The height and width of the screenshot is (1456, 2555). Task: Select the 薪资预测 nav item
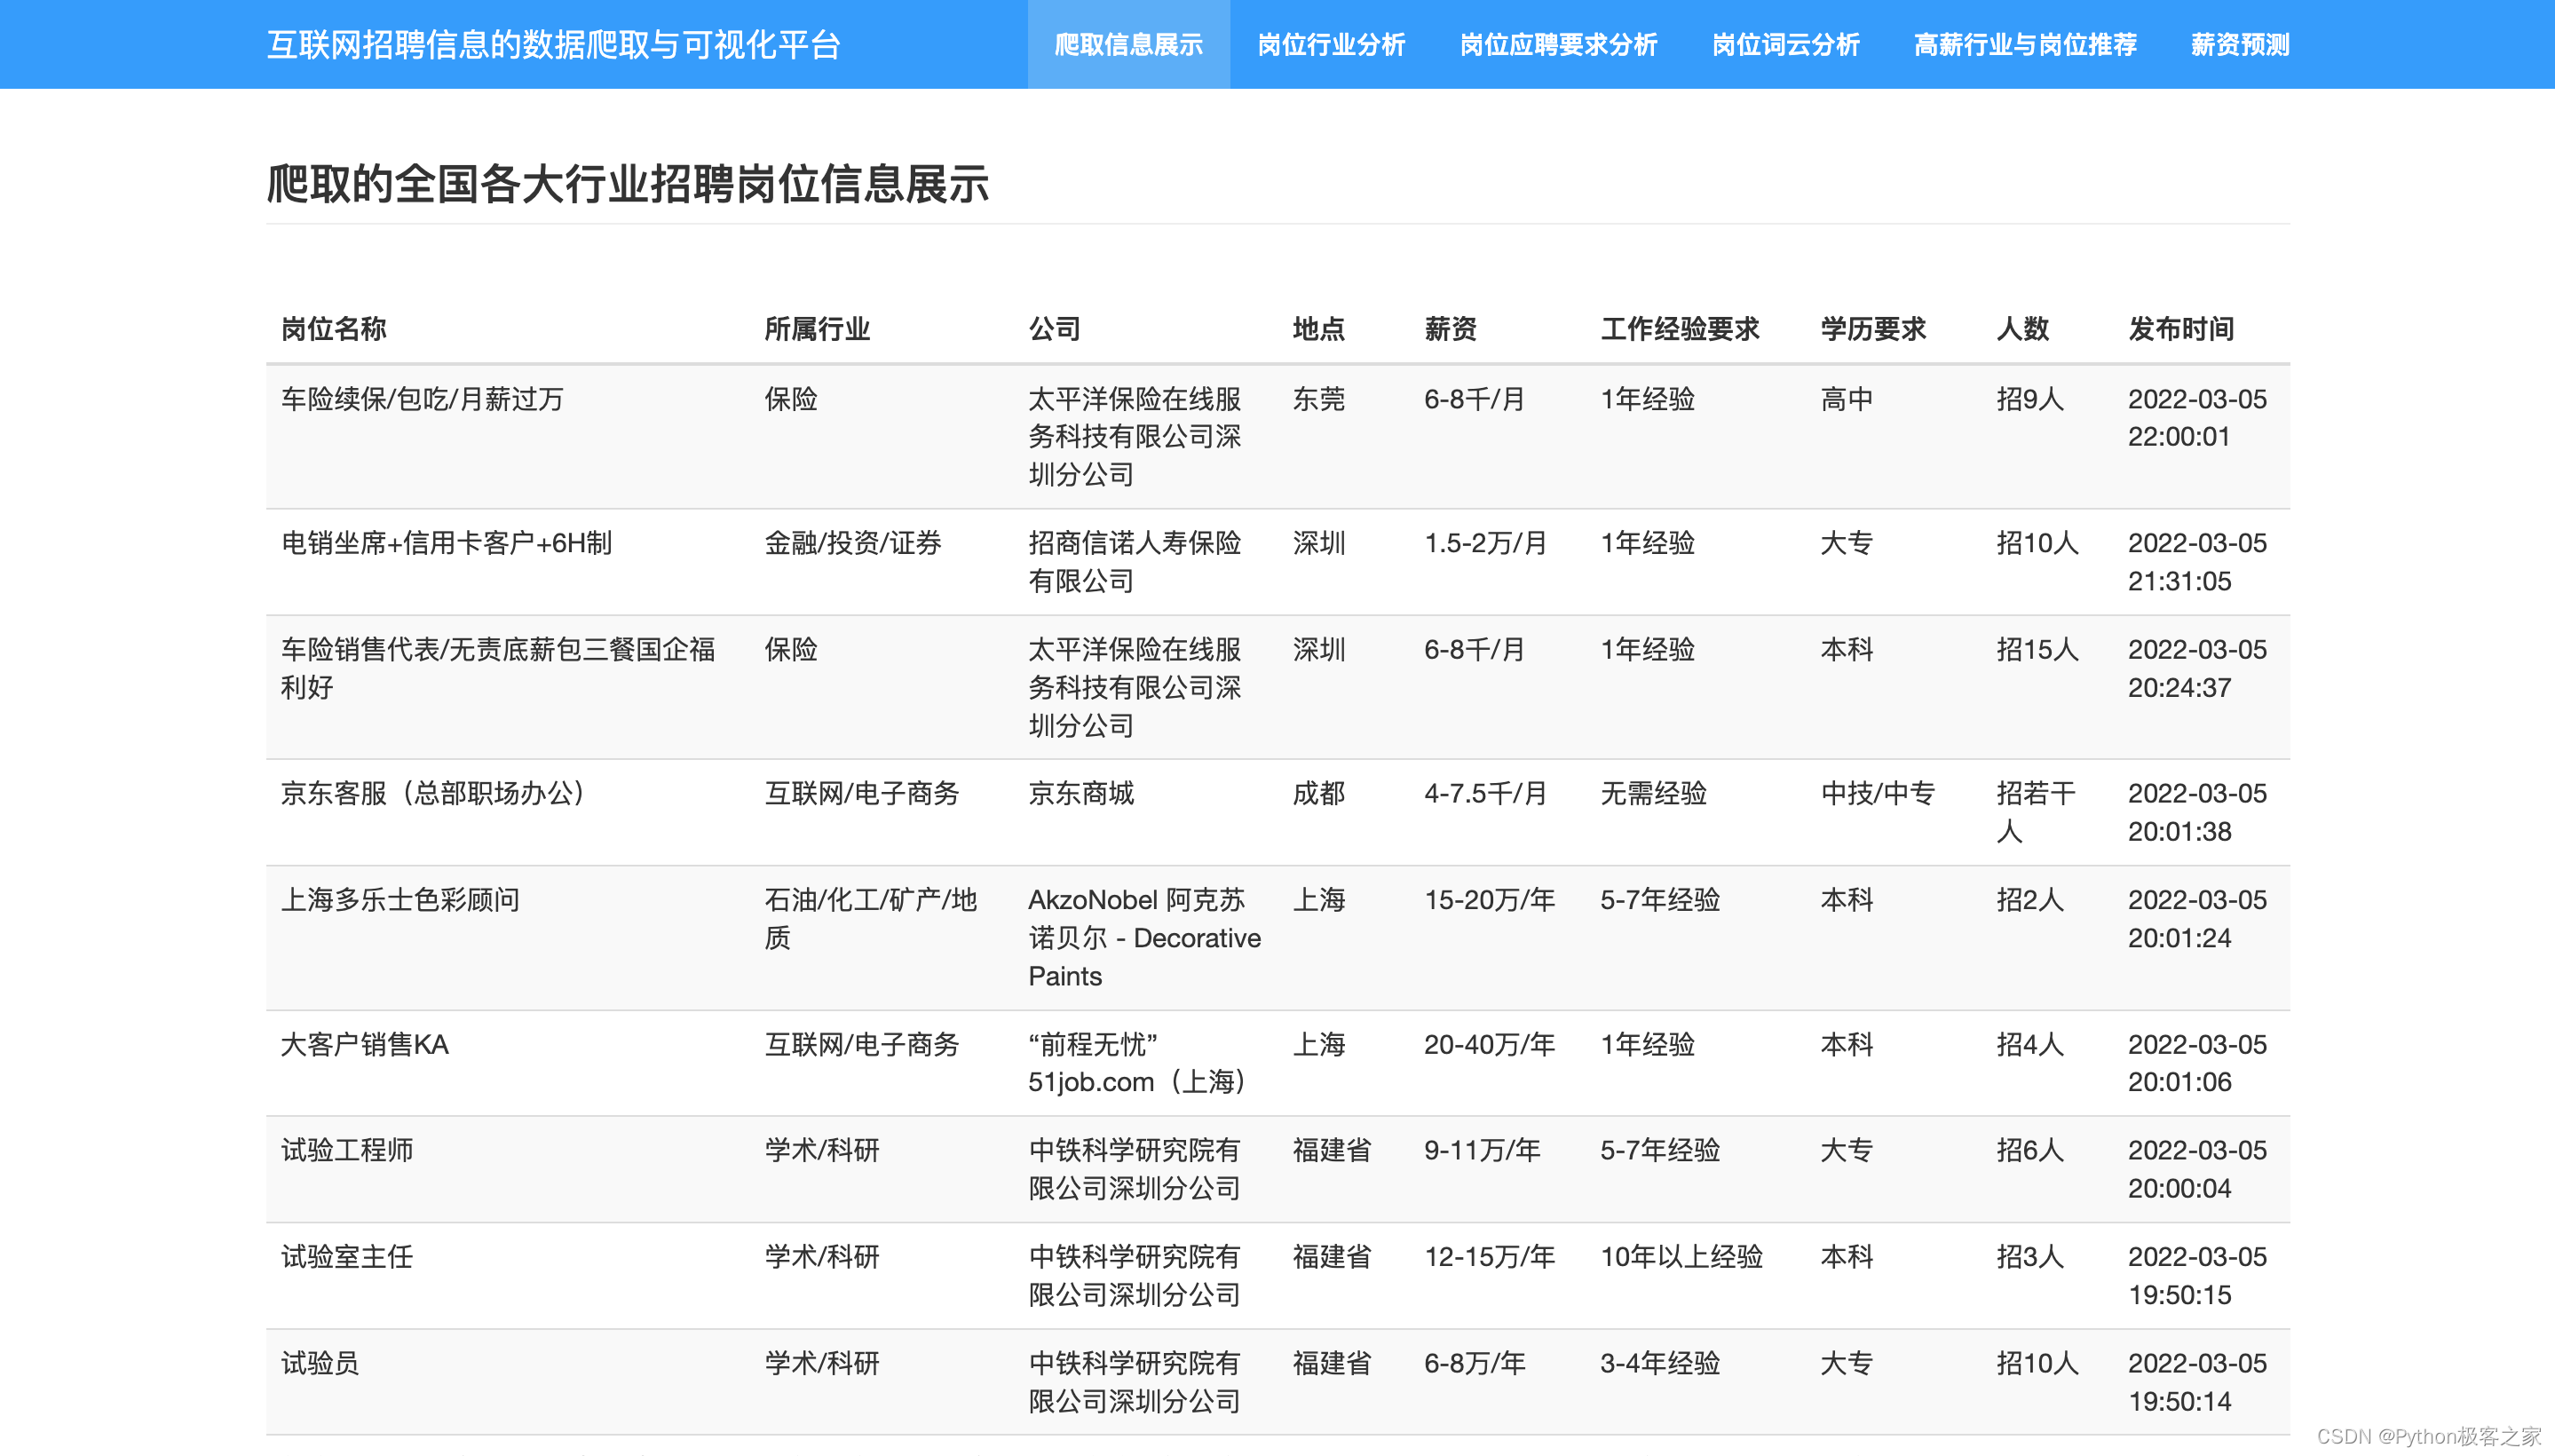click(2239, 45)
